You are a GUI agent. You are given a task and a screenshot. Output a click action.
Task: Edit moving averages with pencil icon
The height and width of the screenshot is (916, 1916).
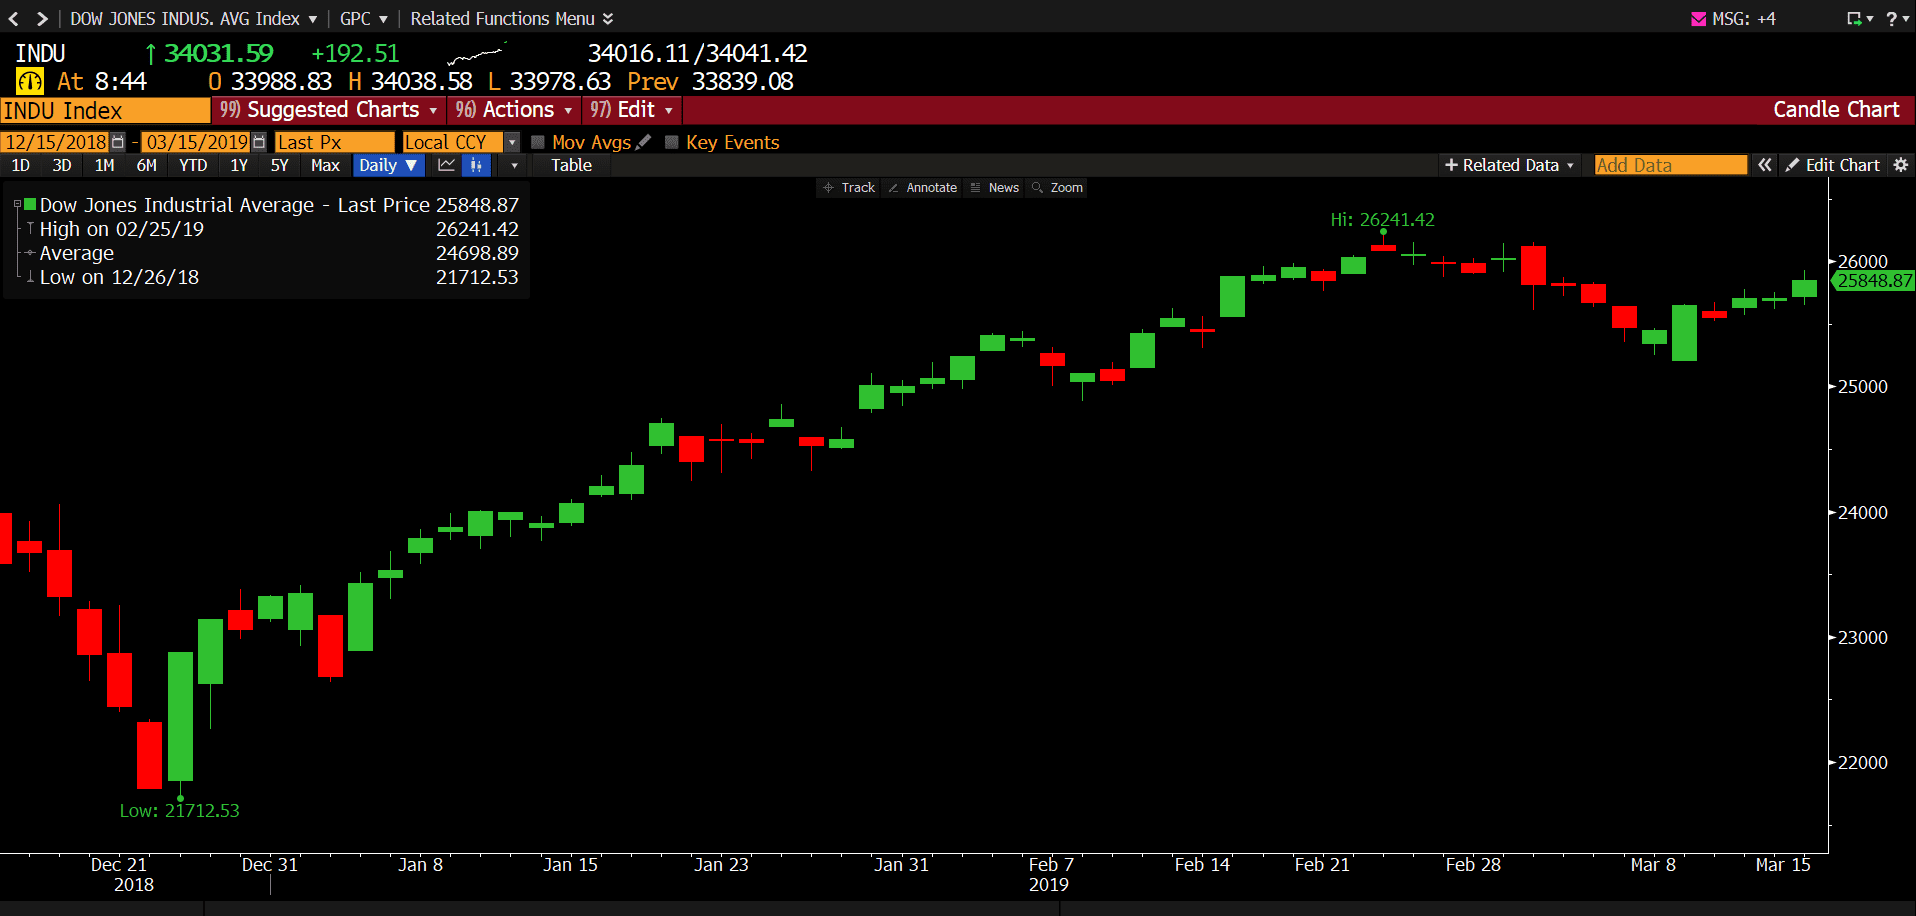point(643,142)
